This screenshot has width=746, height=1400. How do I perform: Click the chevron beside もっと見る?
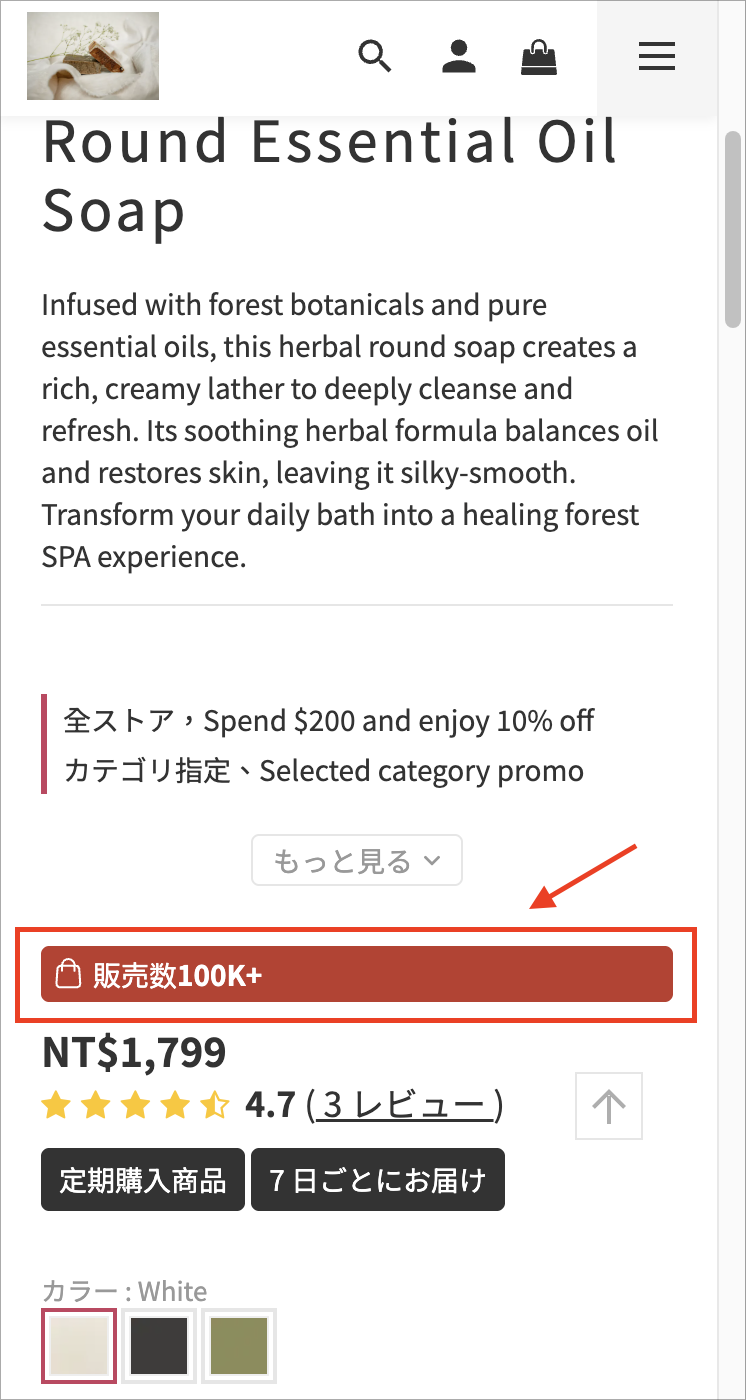pyautogui.click(x=432, y=860)
